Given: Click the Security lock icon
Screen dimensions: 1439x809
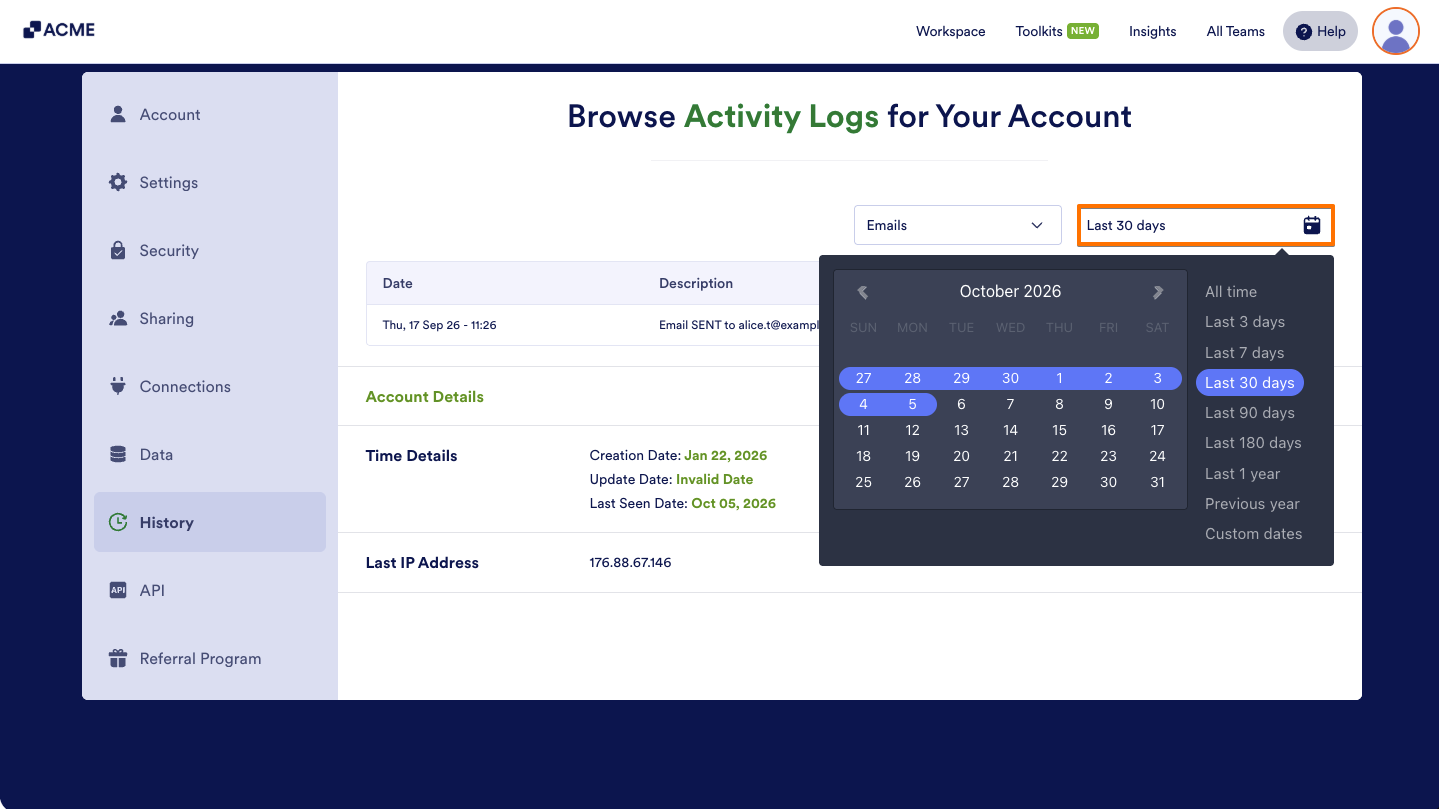Looking at the screenshot, I should [x=118, y=250].
